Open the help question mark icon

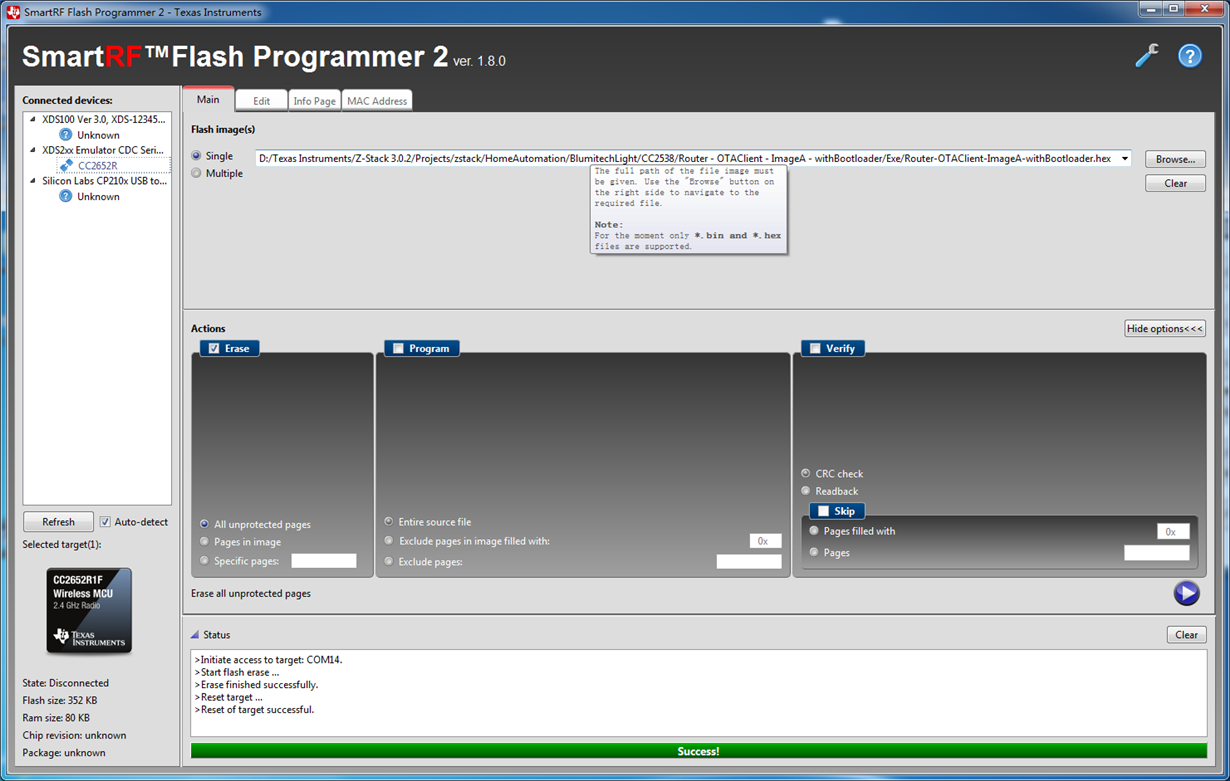pos(1189,56)
